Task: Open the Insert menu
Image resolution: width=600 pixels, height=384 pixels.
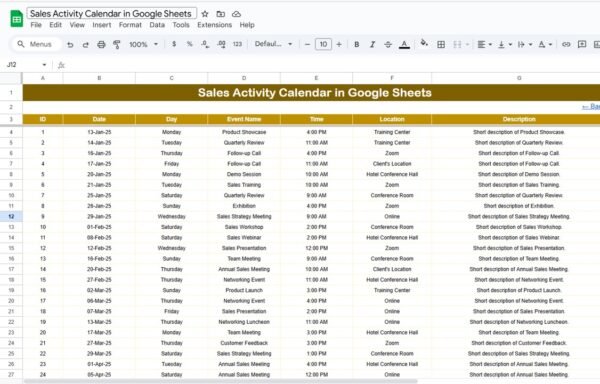Action: (102, 25)
